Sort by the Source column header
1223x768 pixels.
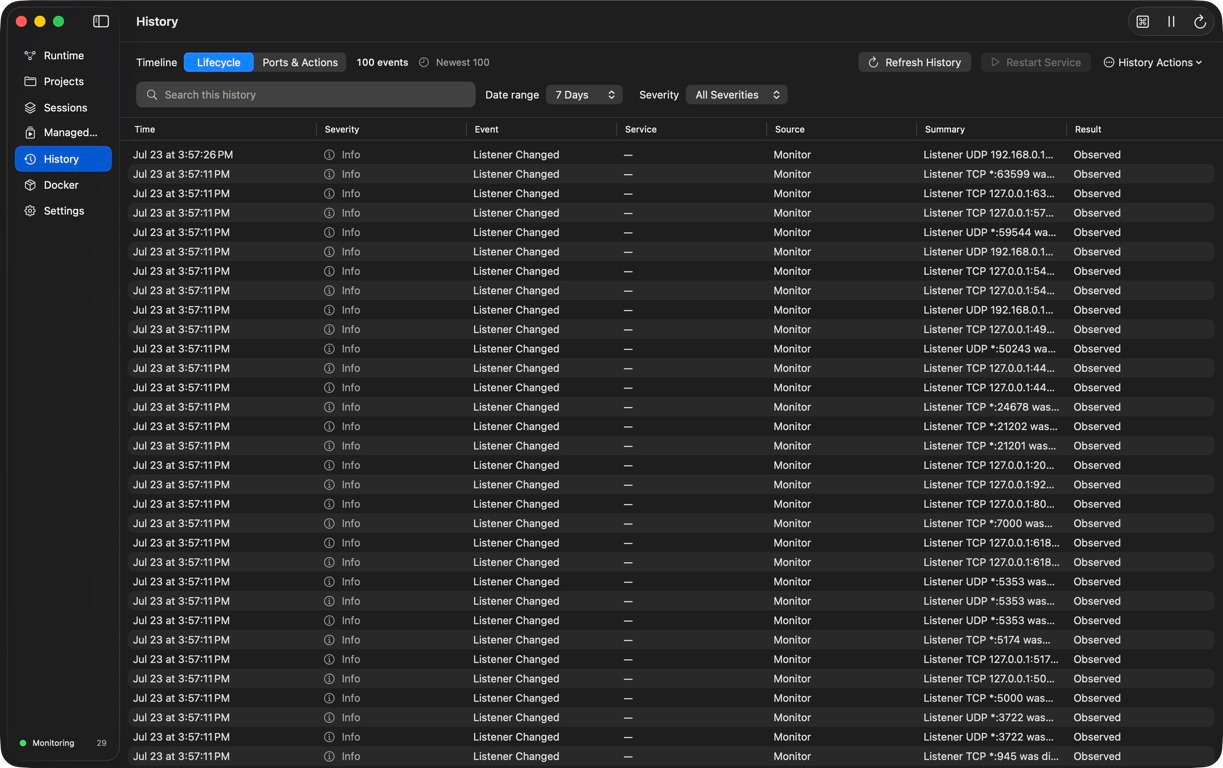pos(789,129)
